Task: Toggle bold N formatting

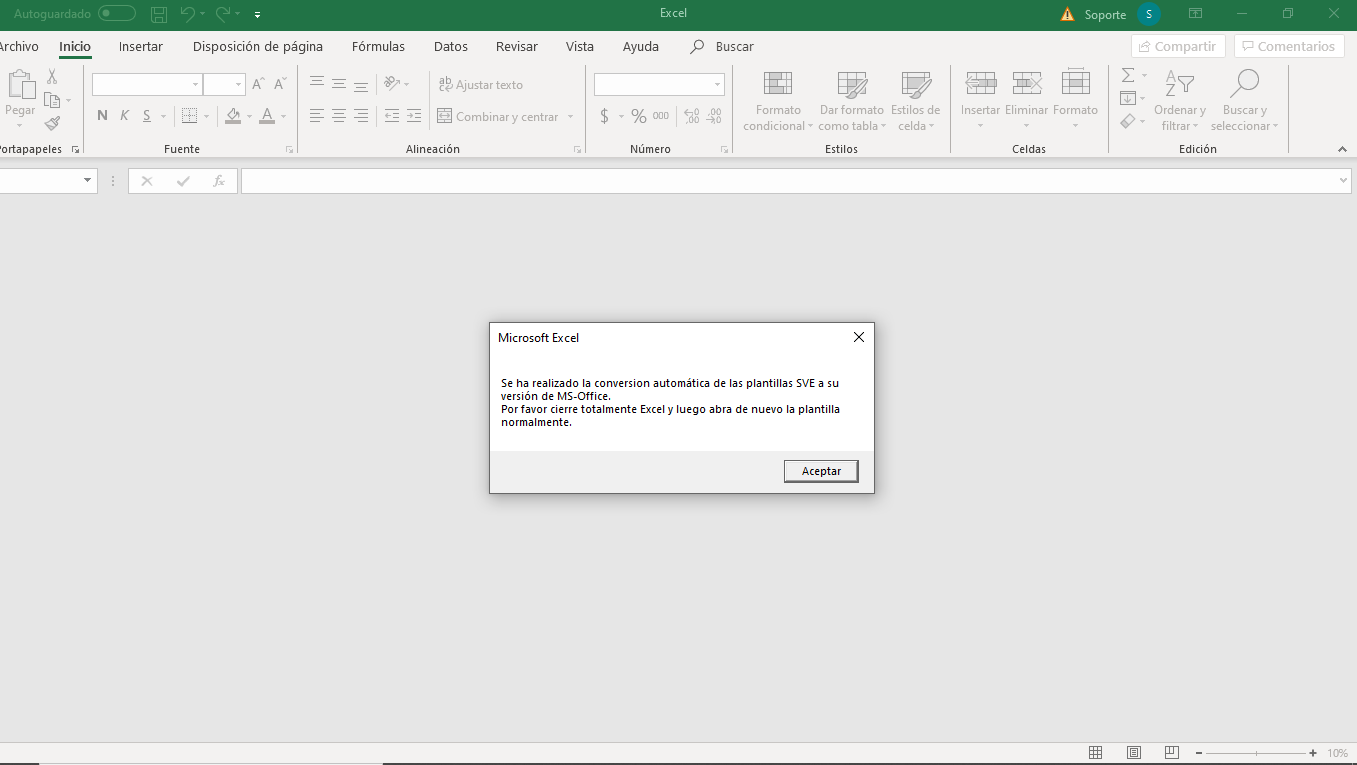Action: [102, 116]
